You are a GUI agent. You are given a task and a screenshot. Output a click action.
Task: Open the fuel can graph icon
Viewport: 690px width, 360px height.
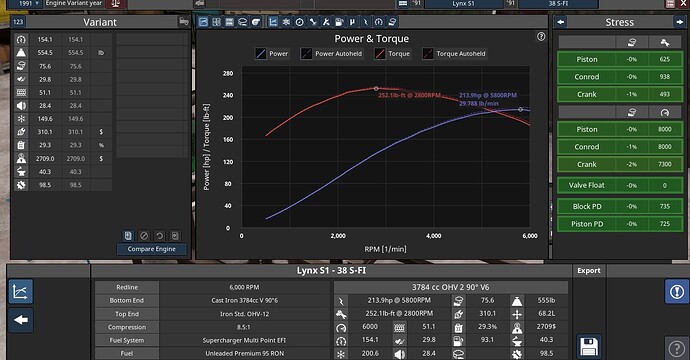pos(339,22)
